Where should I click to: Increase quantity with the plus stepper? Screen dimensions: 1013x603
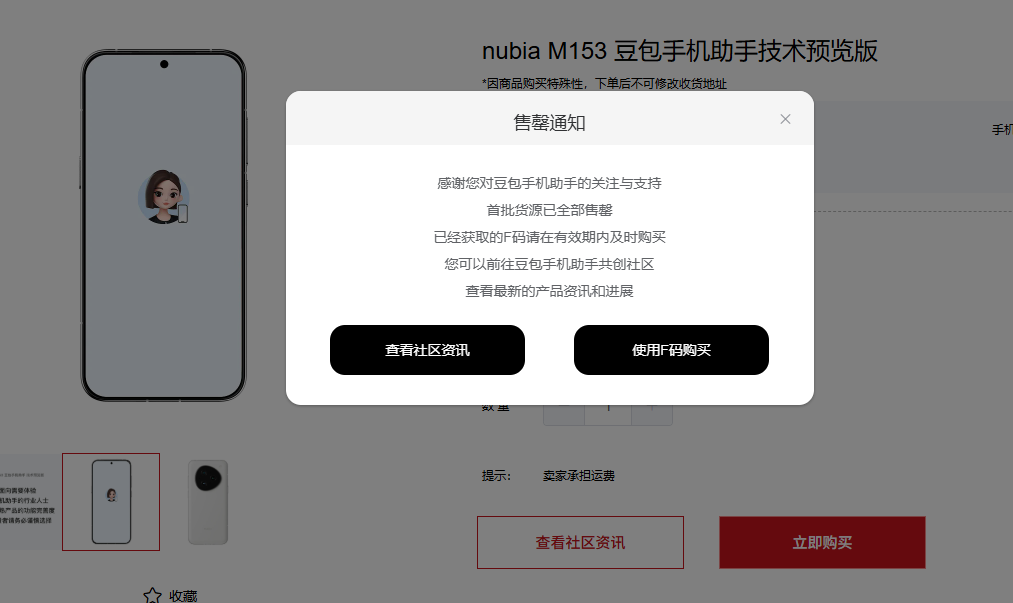click(x=652, y=414)
